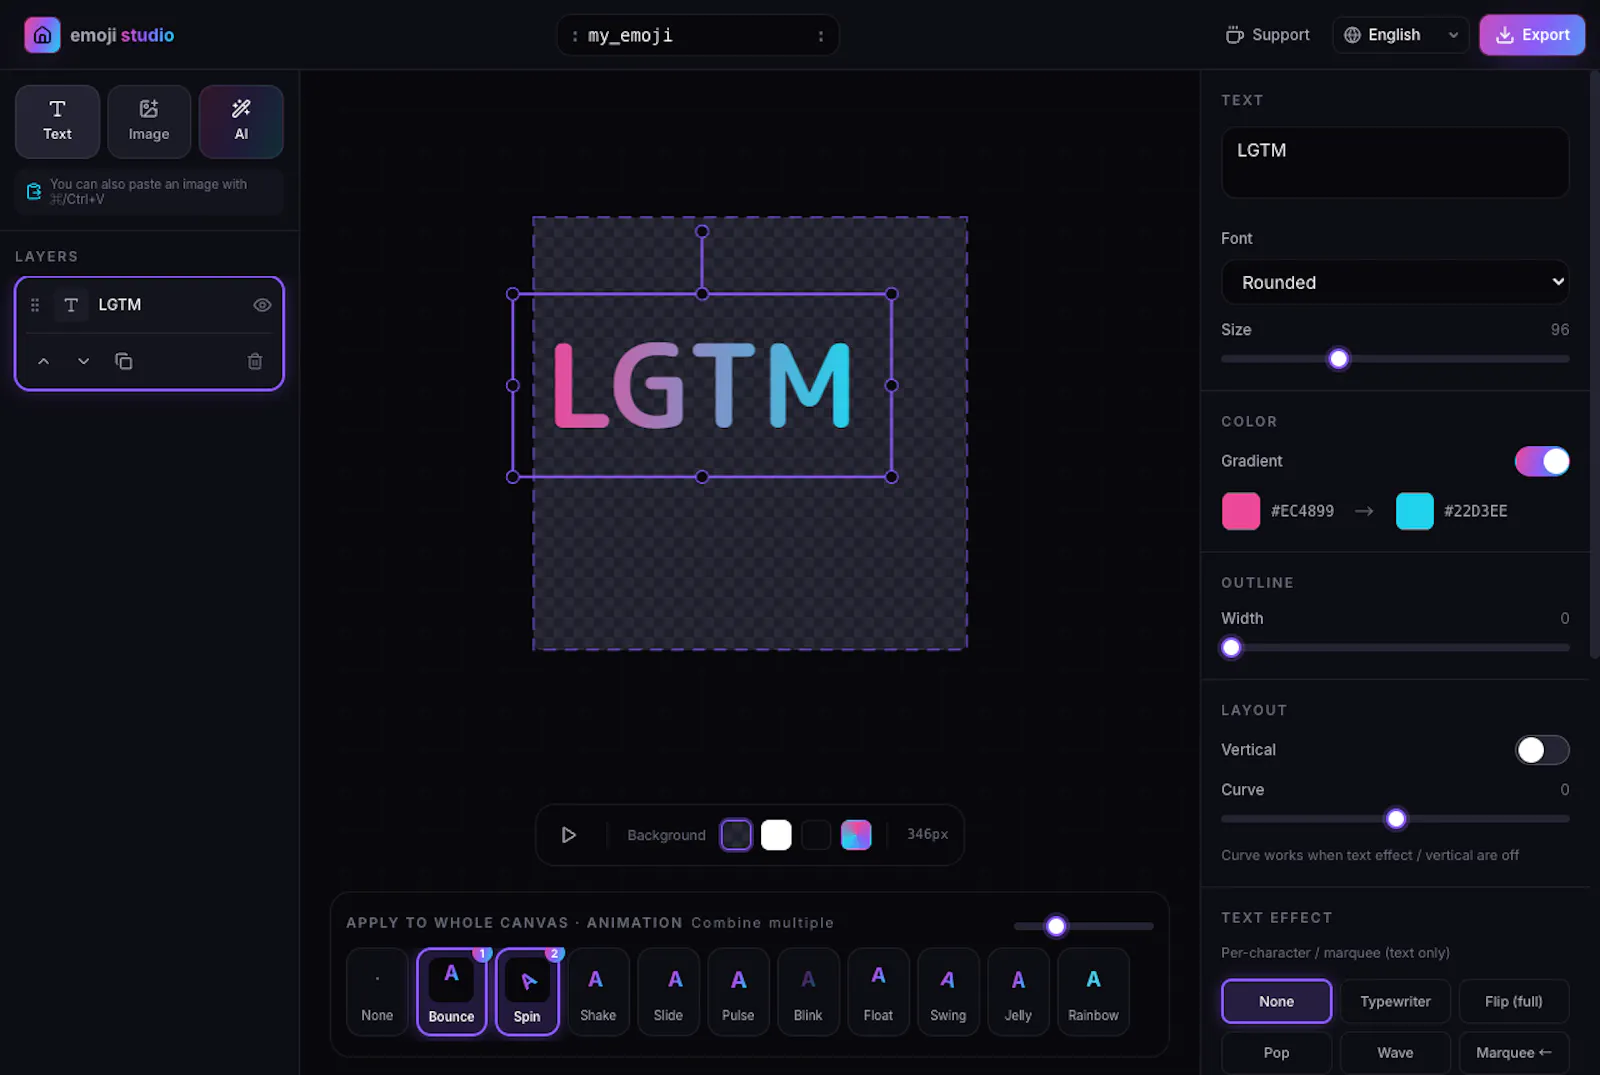This screenshot has width=1600, height=1075.
Task: Apply the Shake animation
Action: pos(598,992)
